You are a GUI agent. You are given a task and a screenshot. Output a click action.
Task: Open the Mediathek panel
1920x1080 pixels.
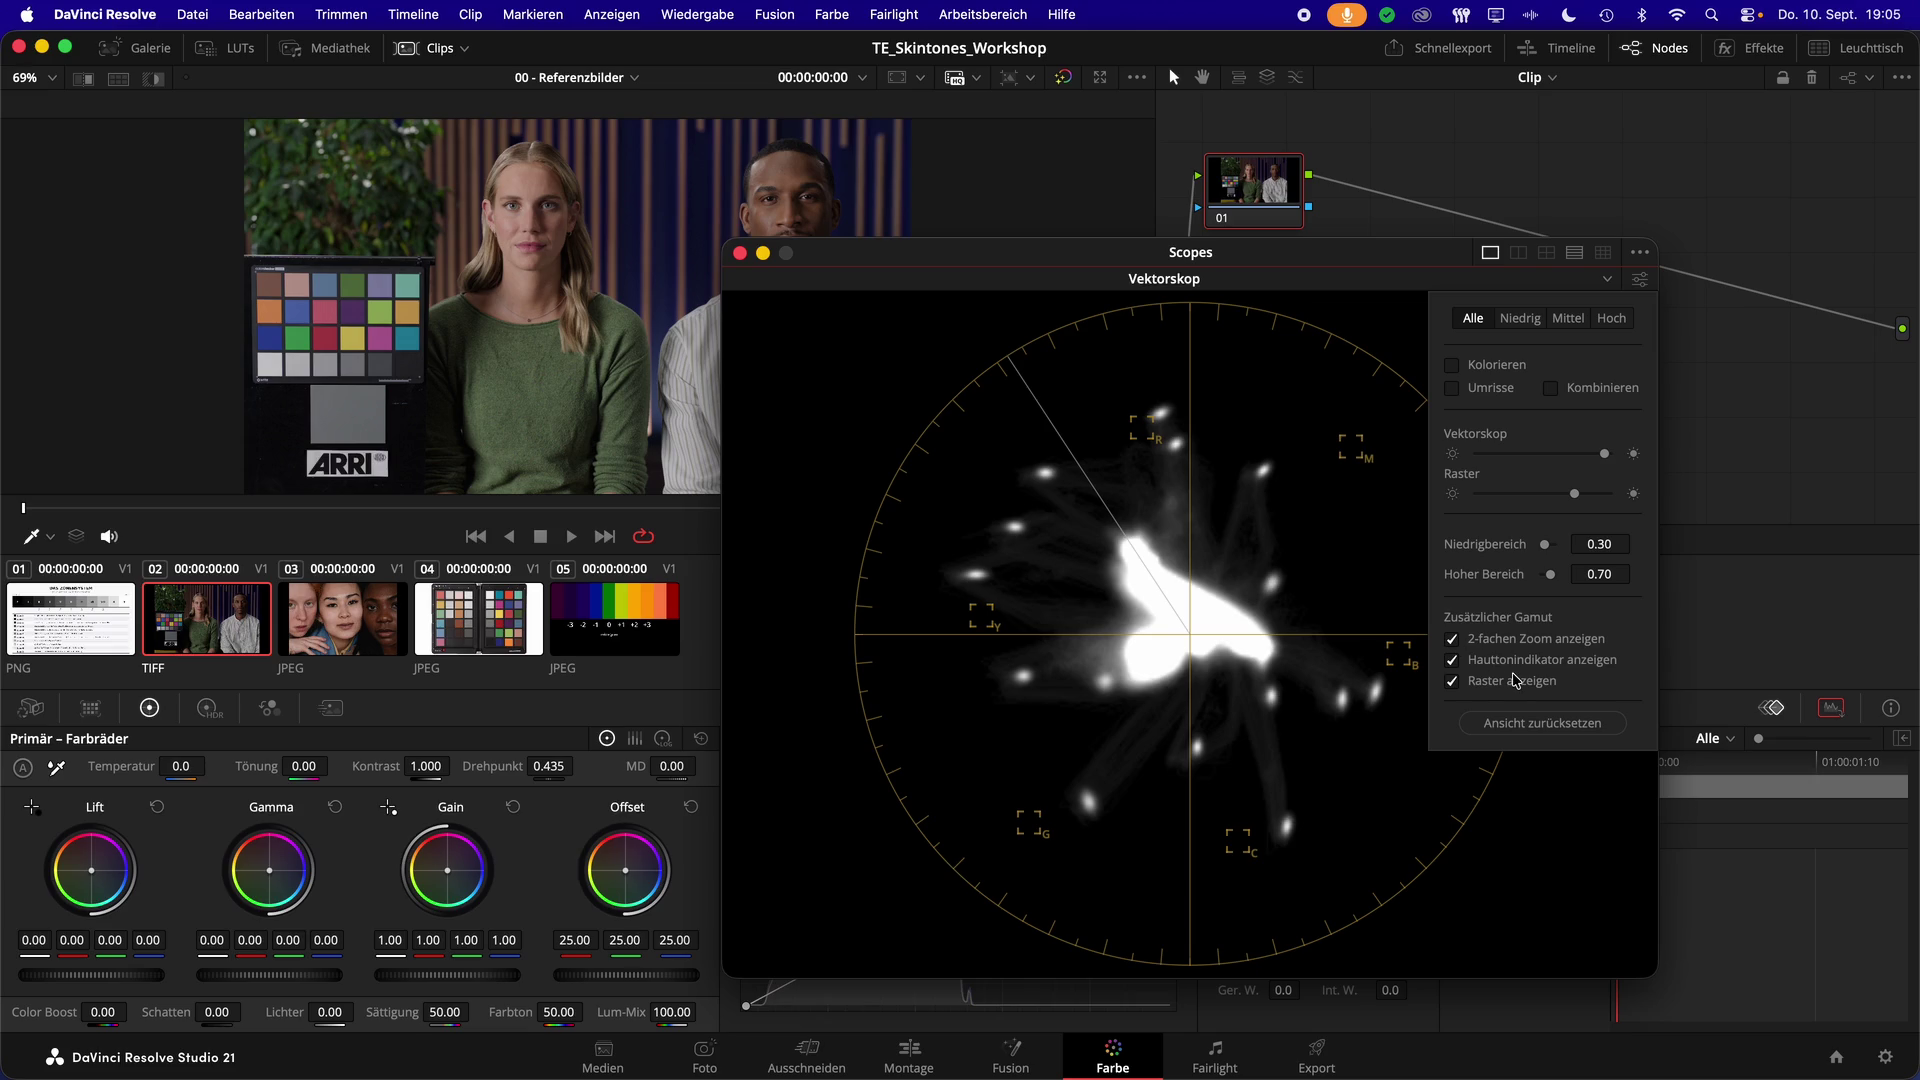click(325, 48)
